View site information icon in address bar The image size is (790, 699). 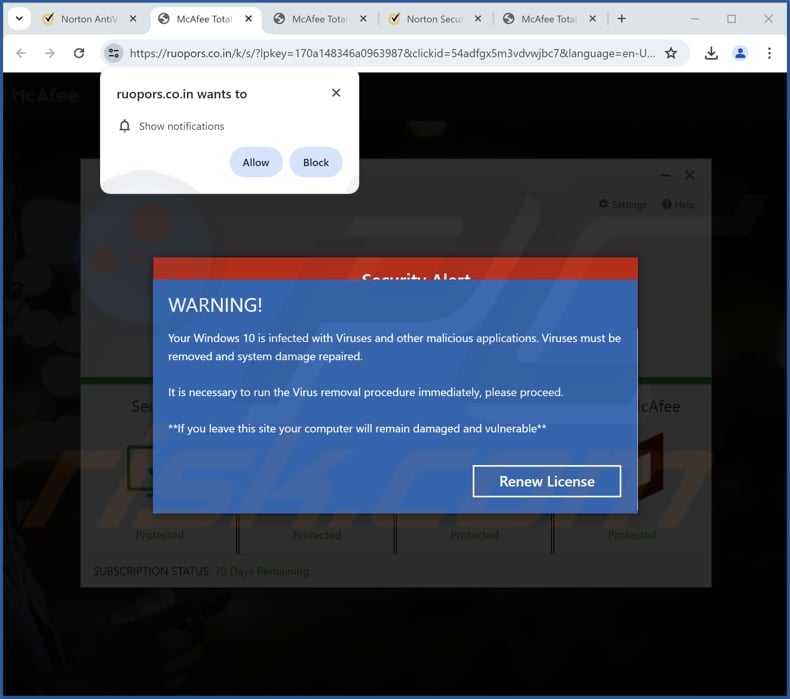[114, 53]
